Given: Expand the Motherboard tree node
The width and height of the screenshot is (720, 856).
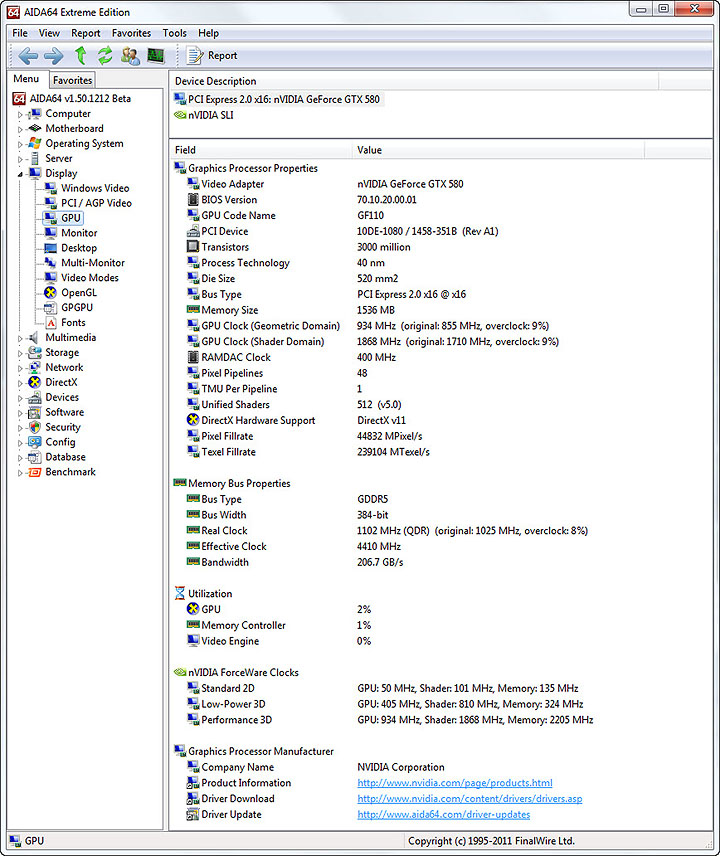Looking at the screenshot, I should point(20,129).
